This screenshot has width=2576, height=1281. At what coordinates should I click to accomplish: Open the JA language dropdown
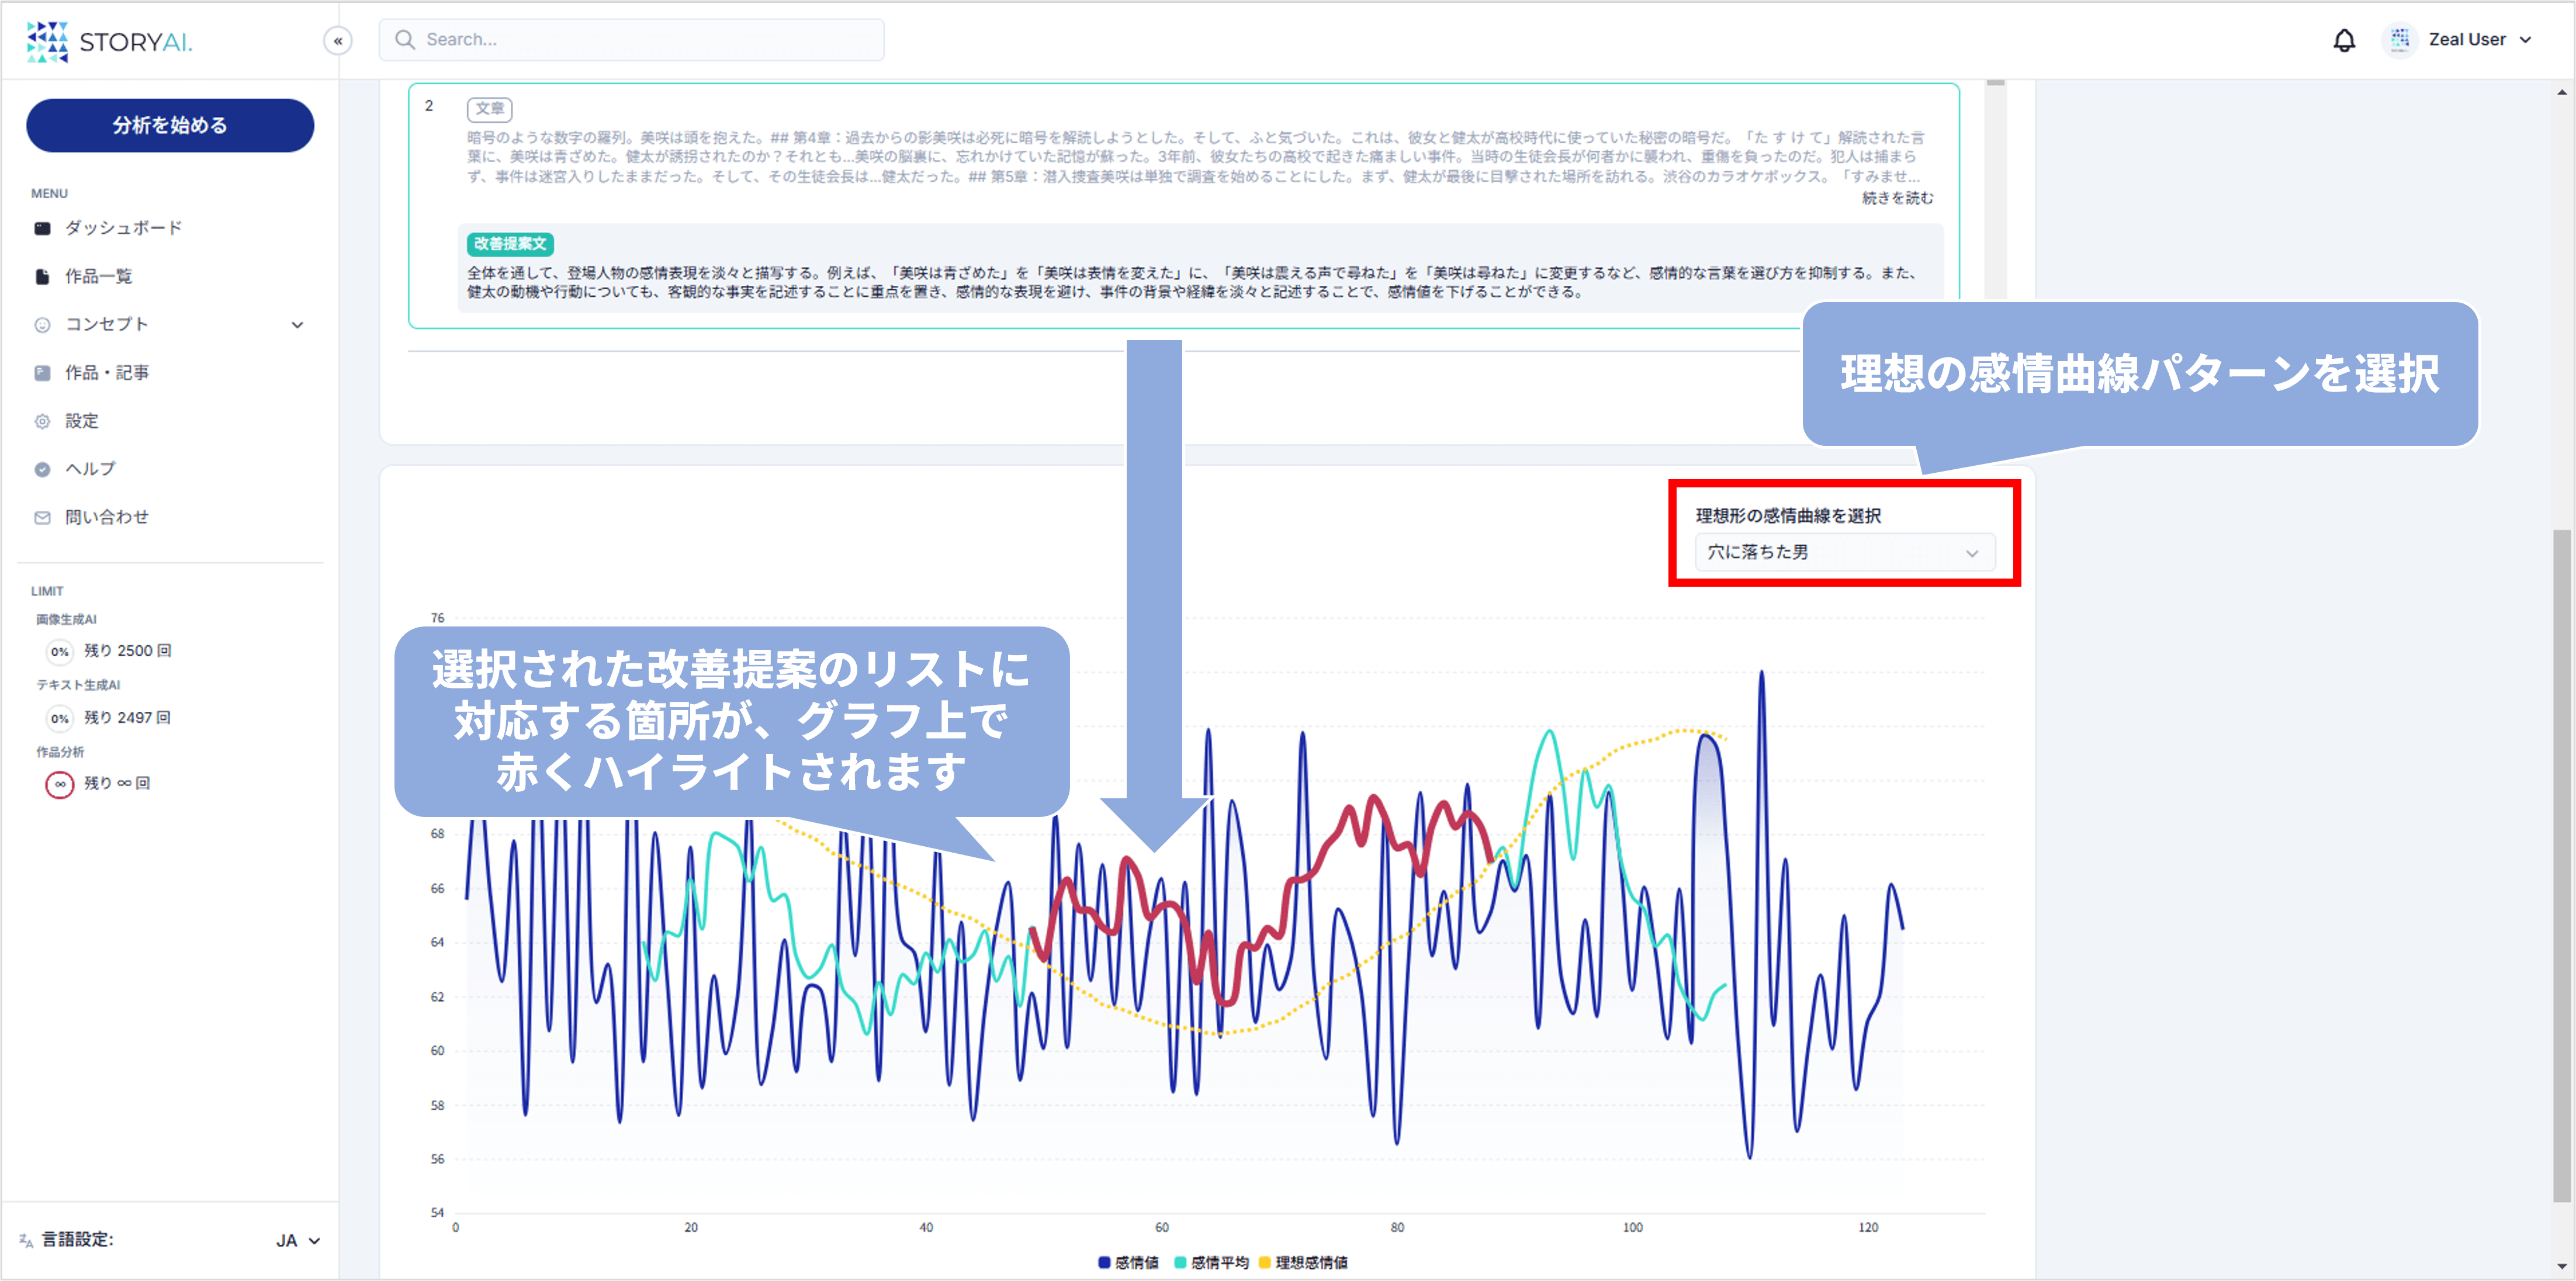tap(297, 1240)
